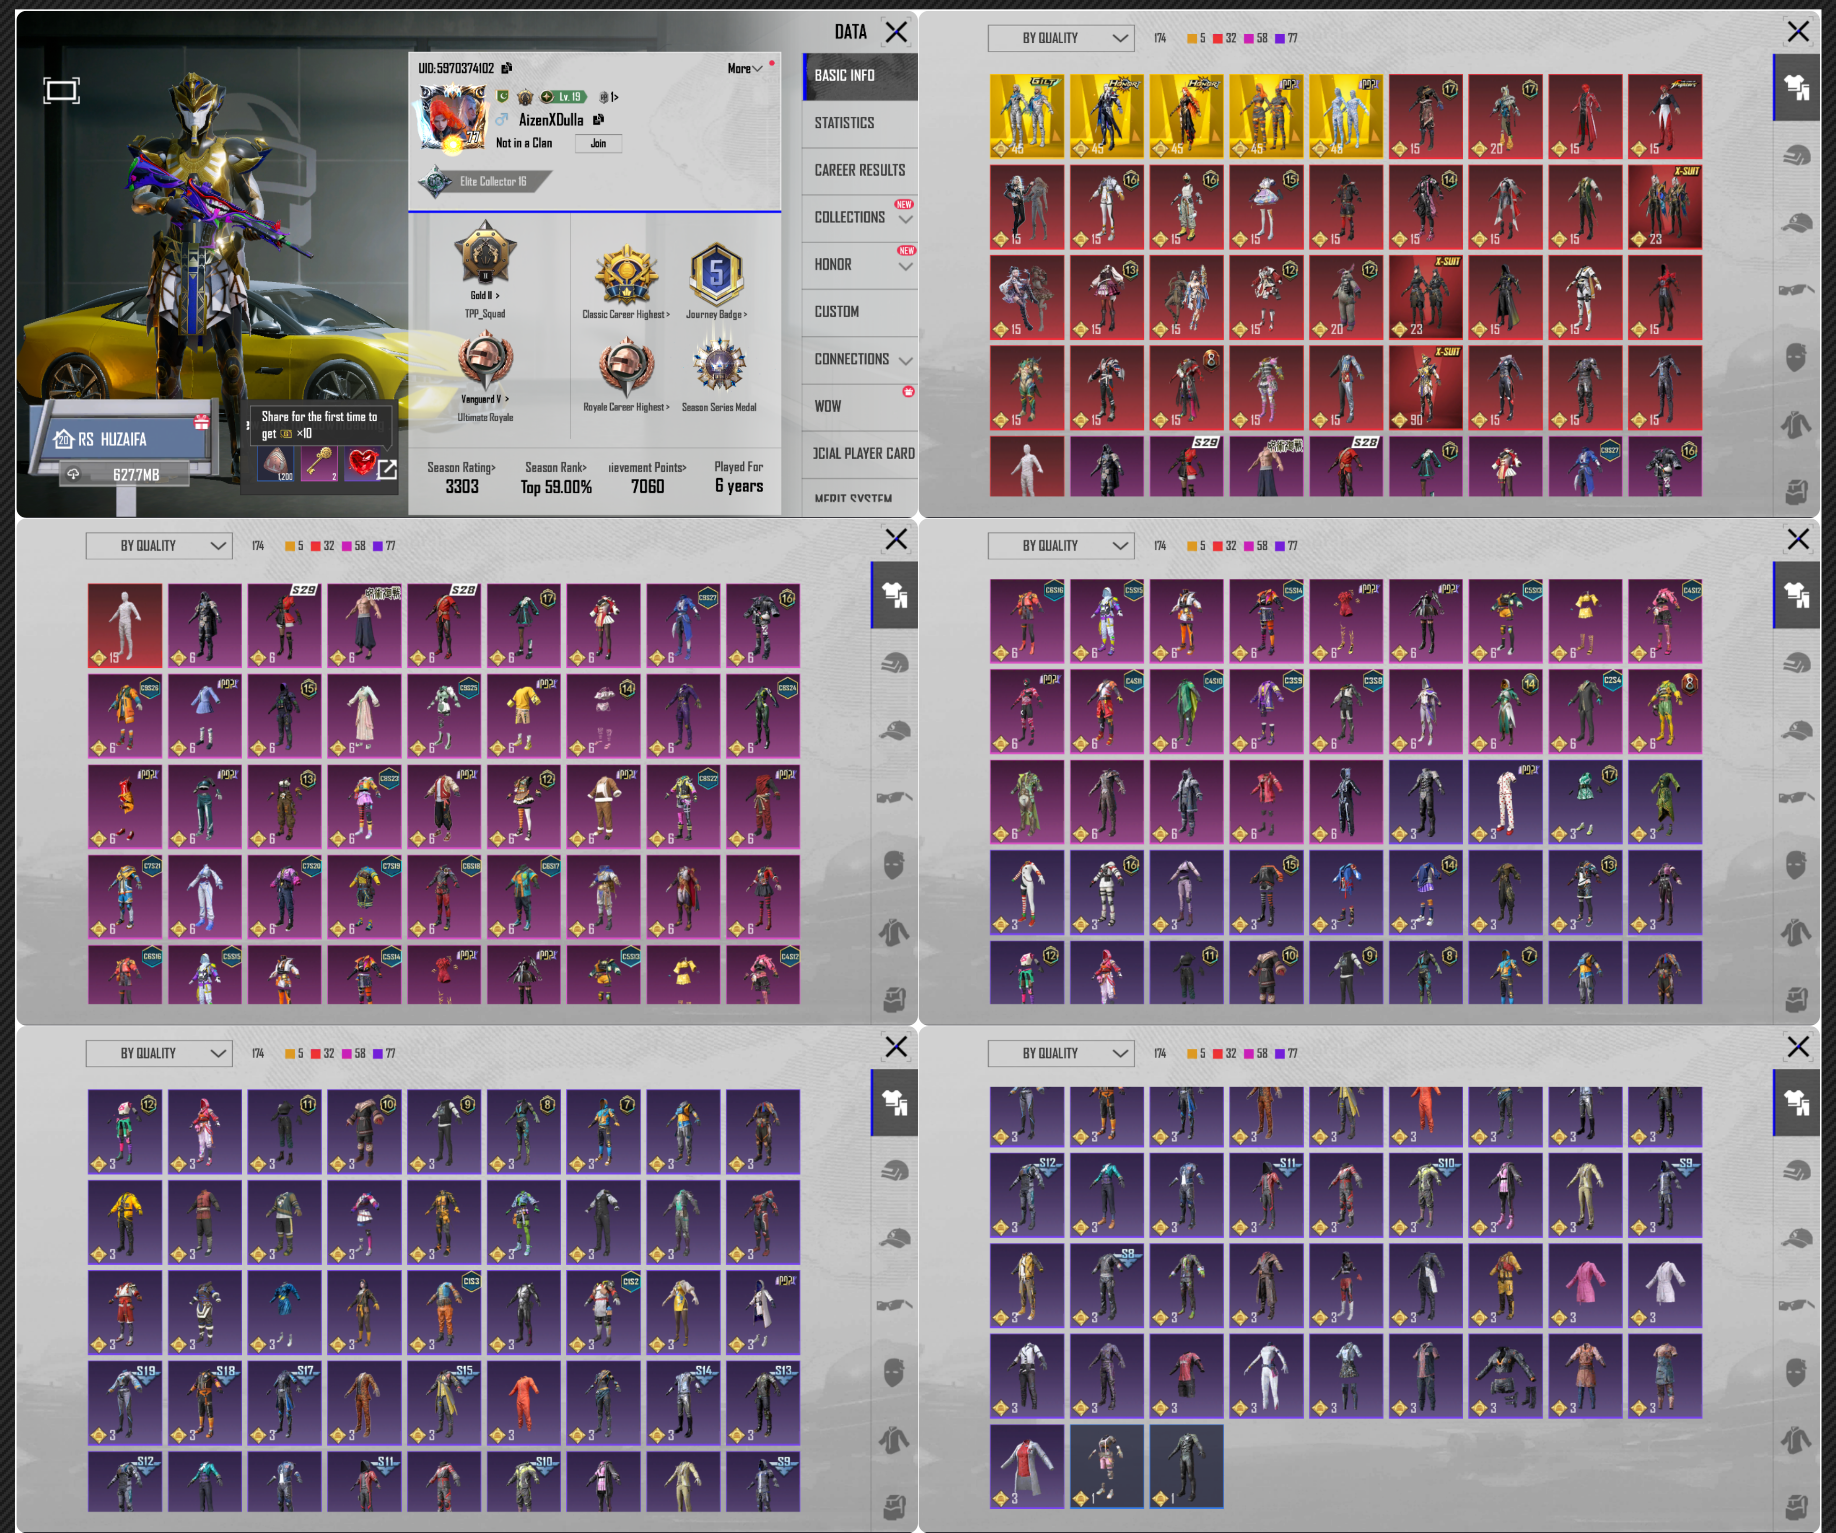Select the helmet category in bottom-right inventory panel
Image resolution: width=1836 pixels, height=1533 pixels.
(1796, 1171)
